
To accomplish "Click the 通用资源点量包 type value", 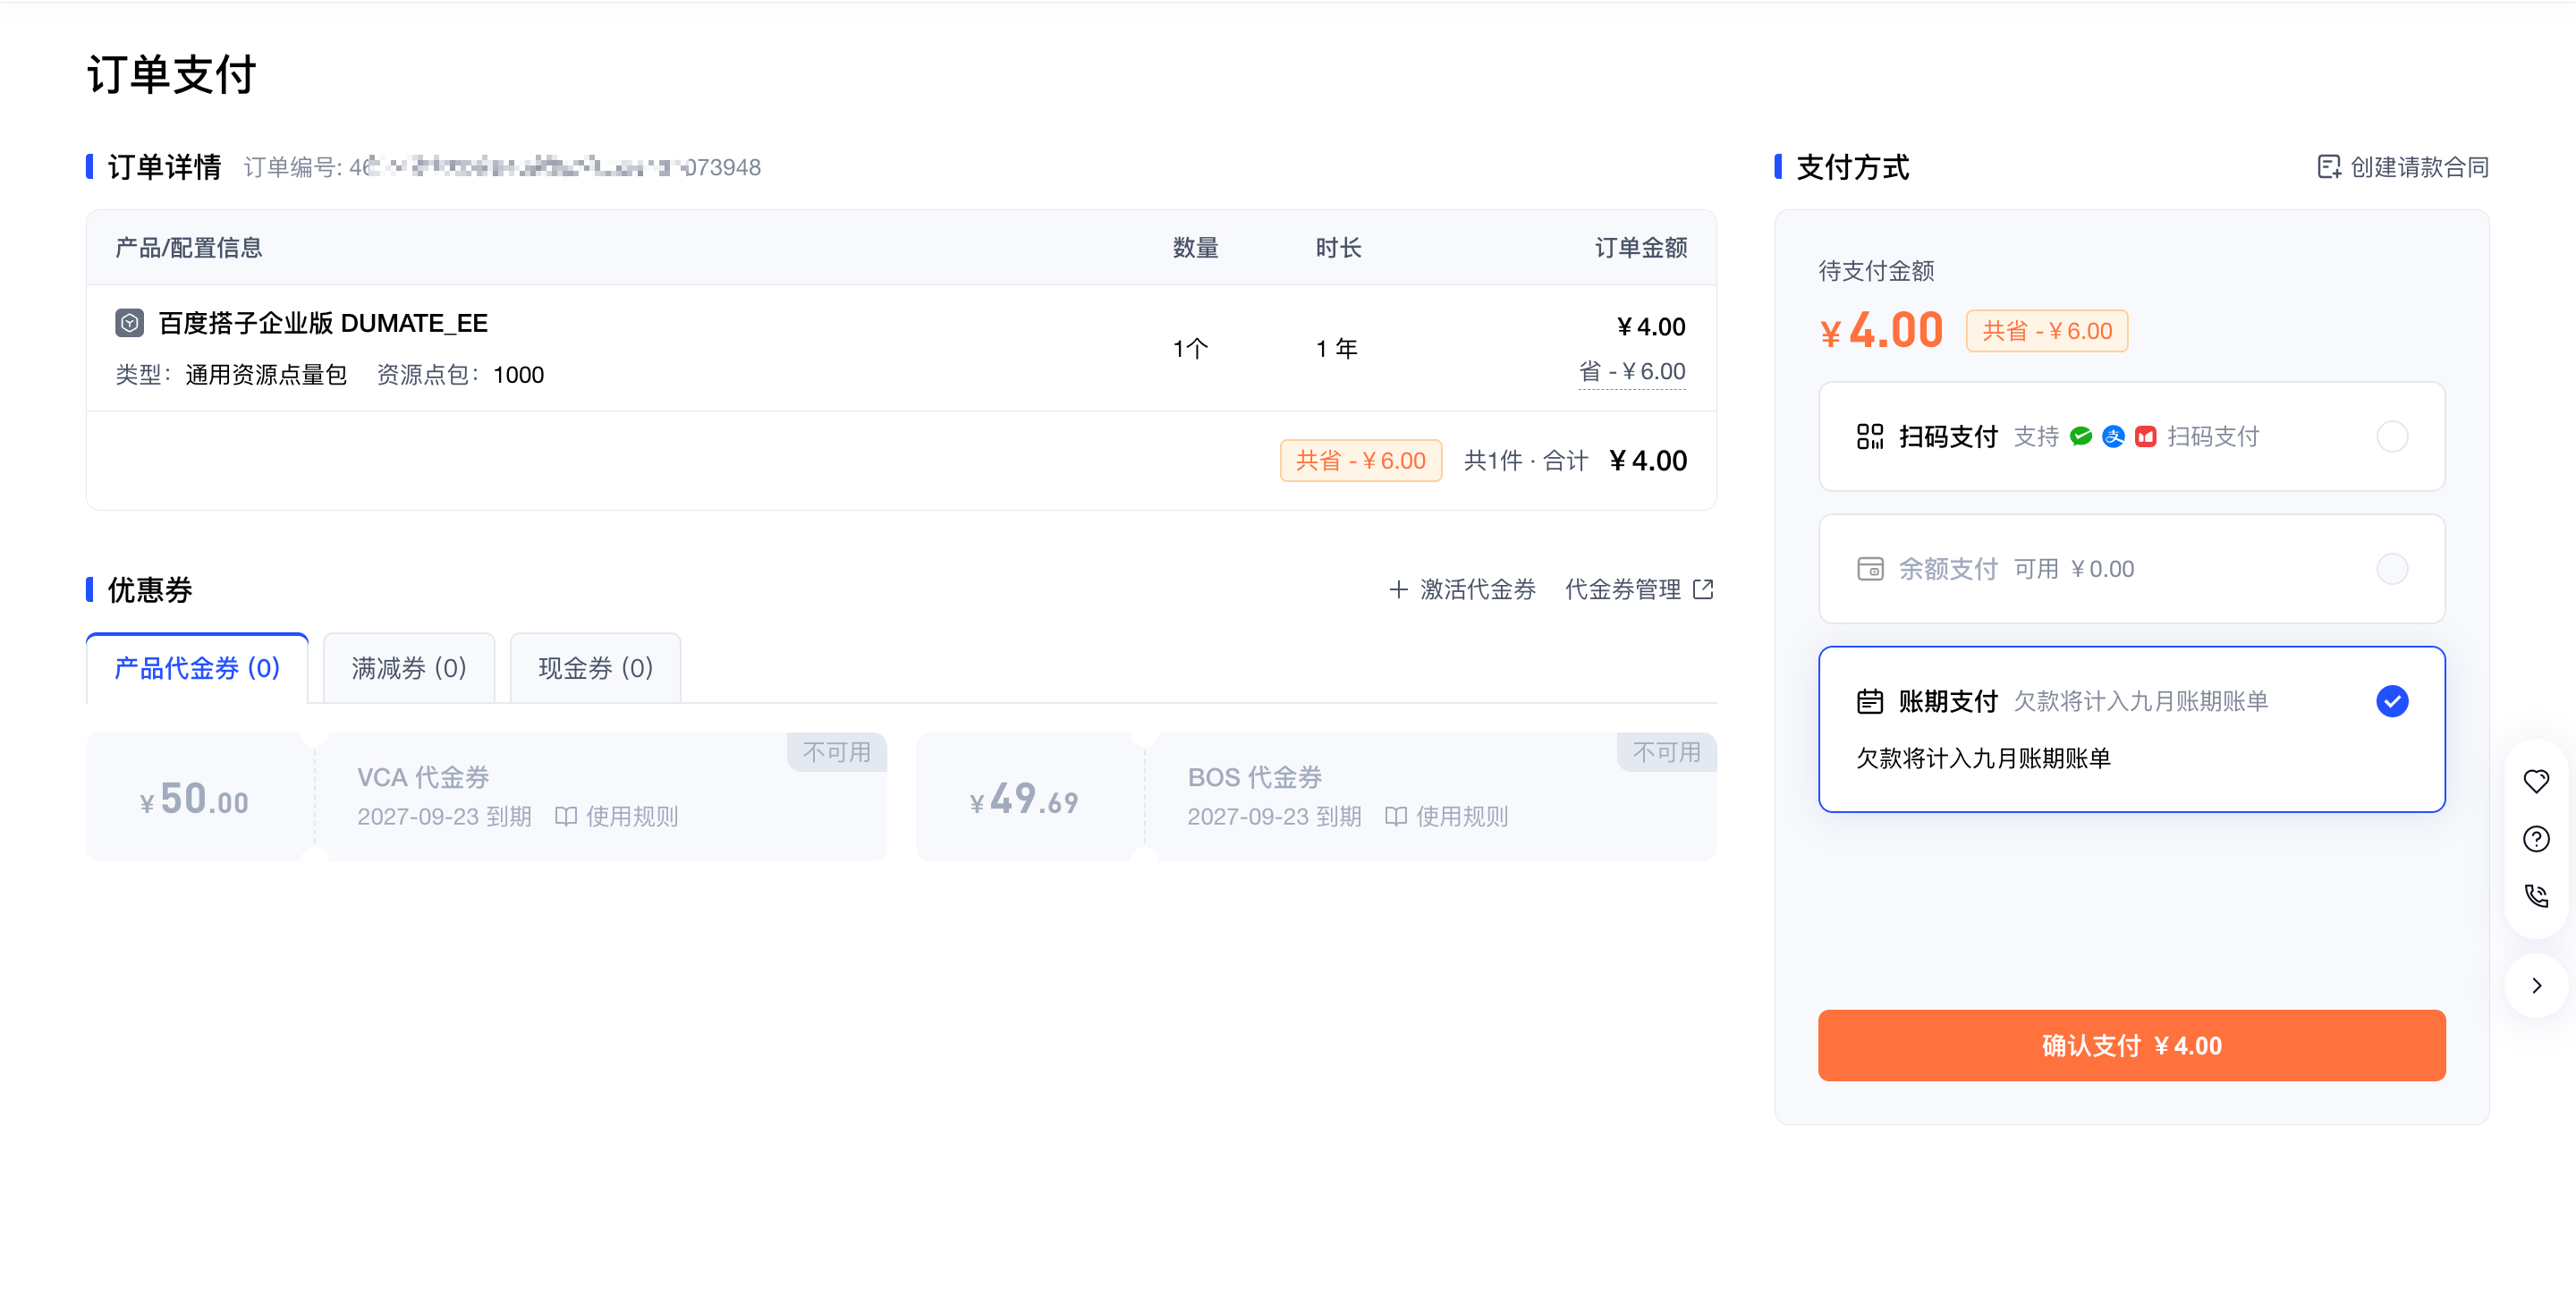I will click(266, 375).
